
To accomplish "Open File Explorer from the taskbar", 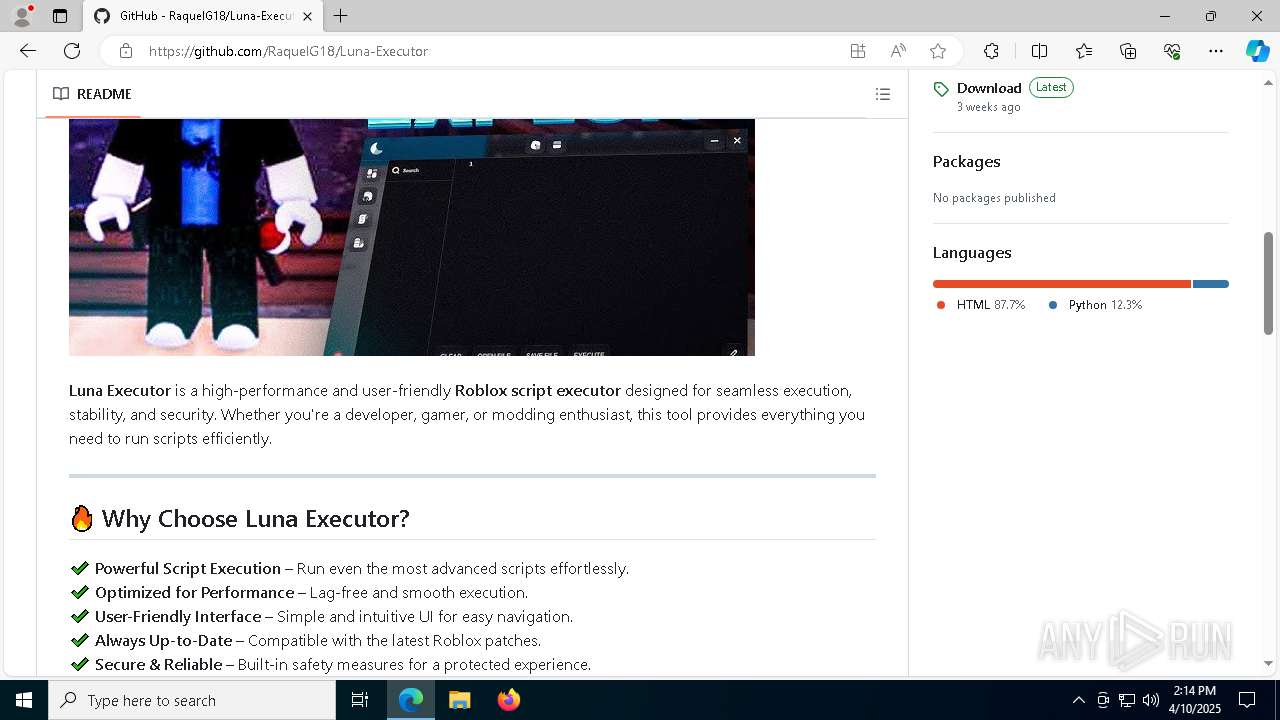I will [x=460, y=700].
